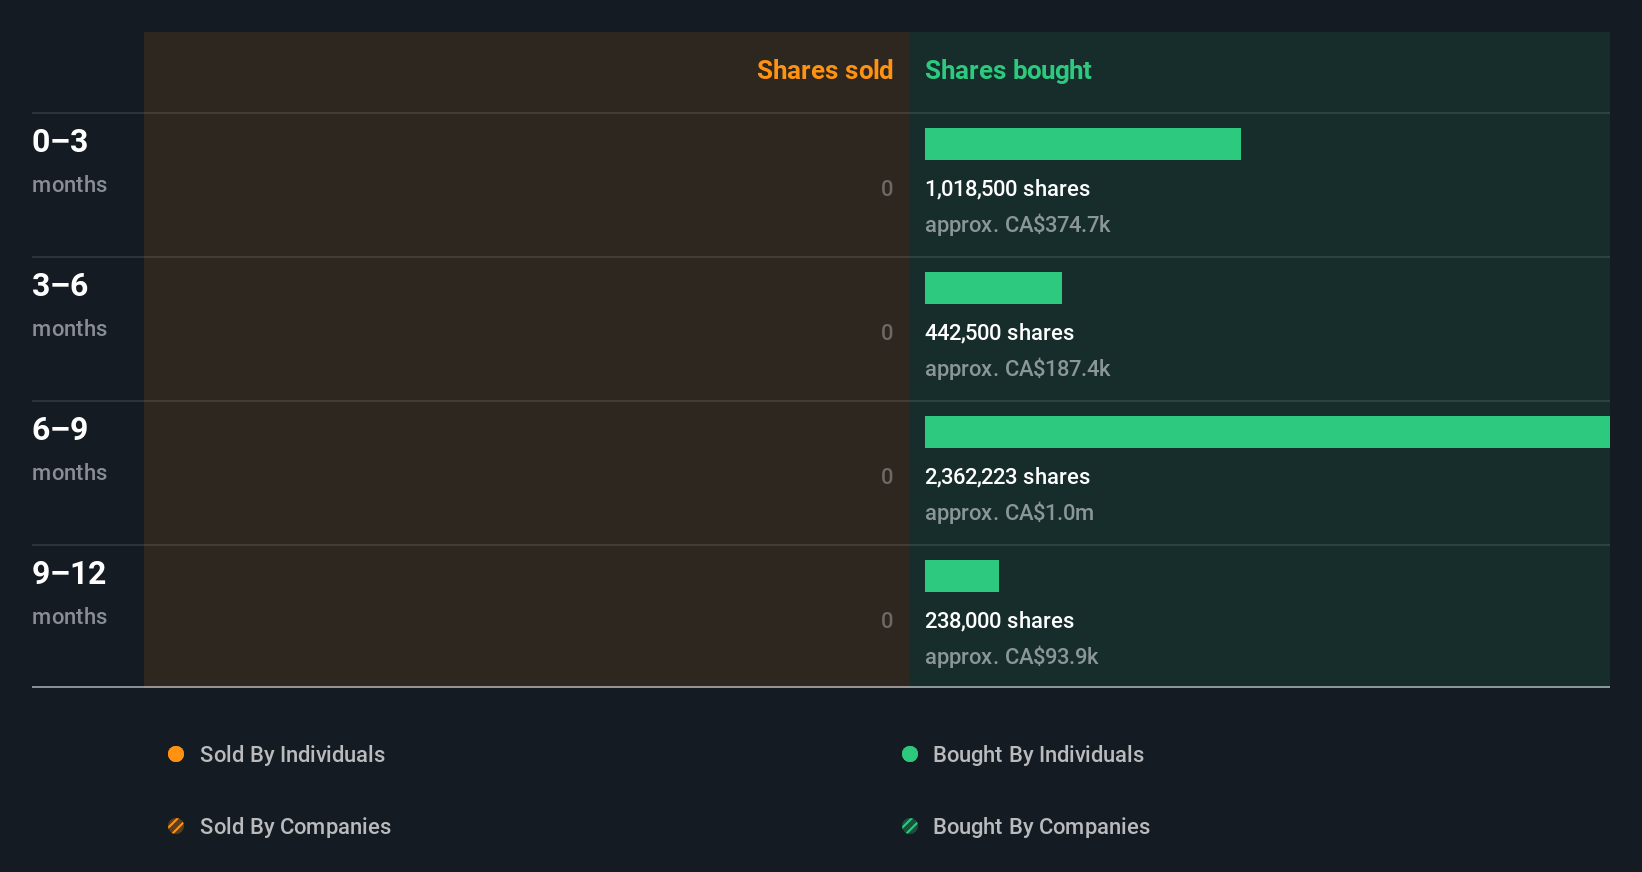Image resolution: width=1642 pixels, height=872 pixels.
Task: Select the Bought By Companies legend label
Action: tap(1041, 826)
